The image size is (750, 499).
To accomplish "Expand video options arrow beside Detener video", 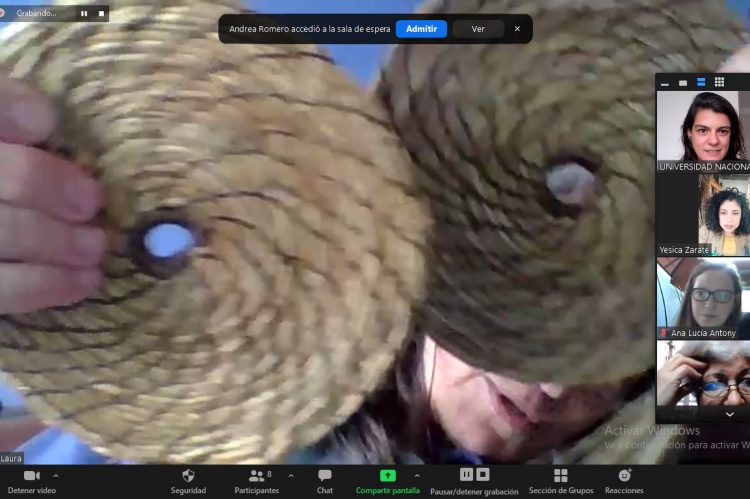I will [x=55, y=475].
